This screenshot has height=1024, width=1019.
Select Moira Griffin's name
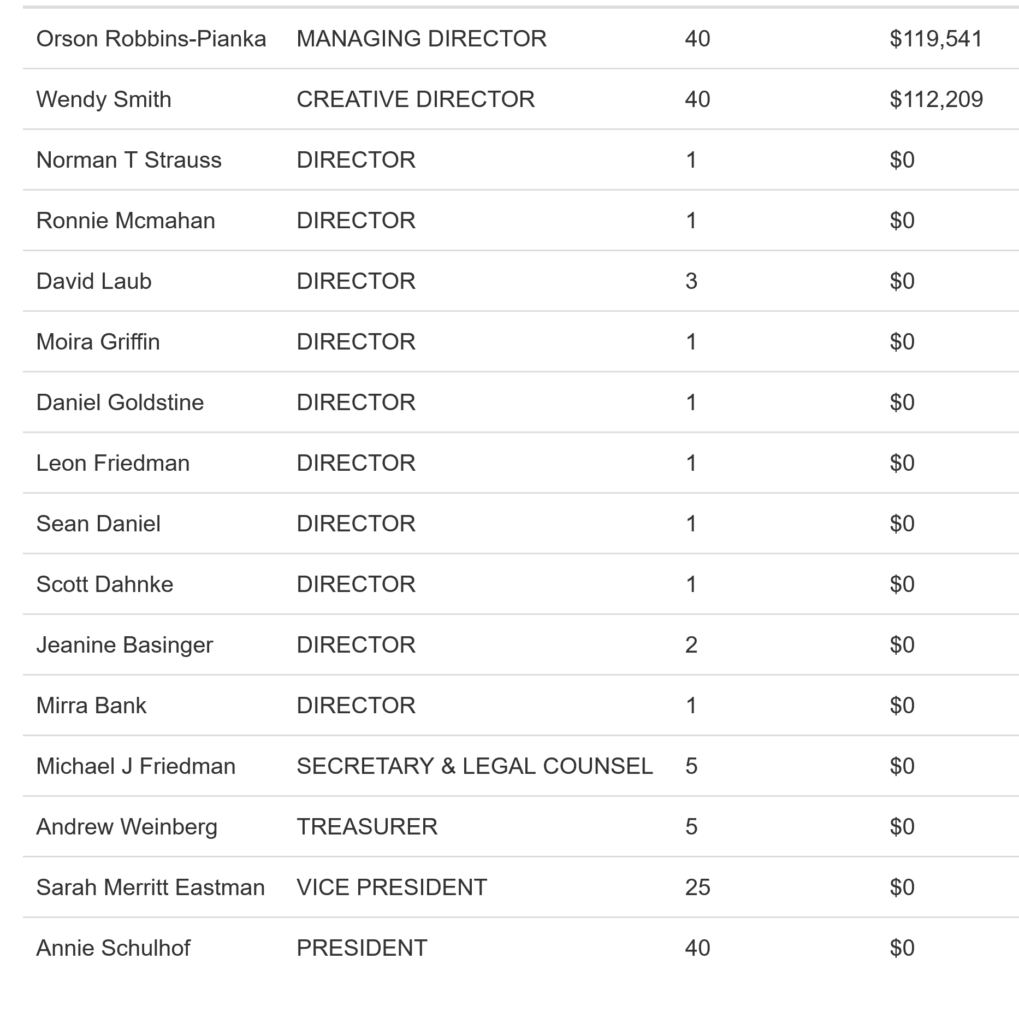pos(98,342)
